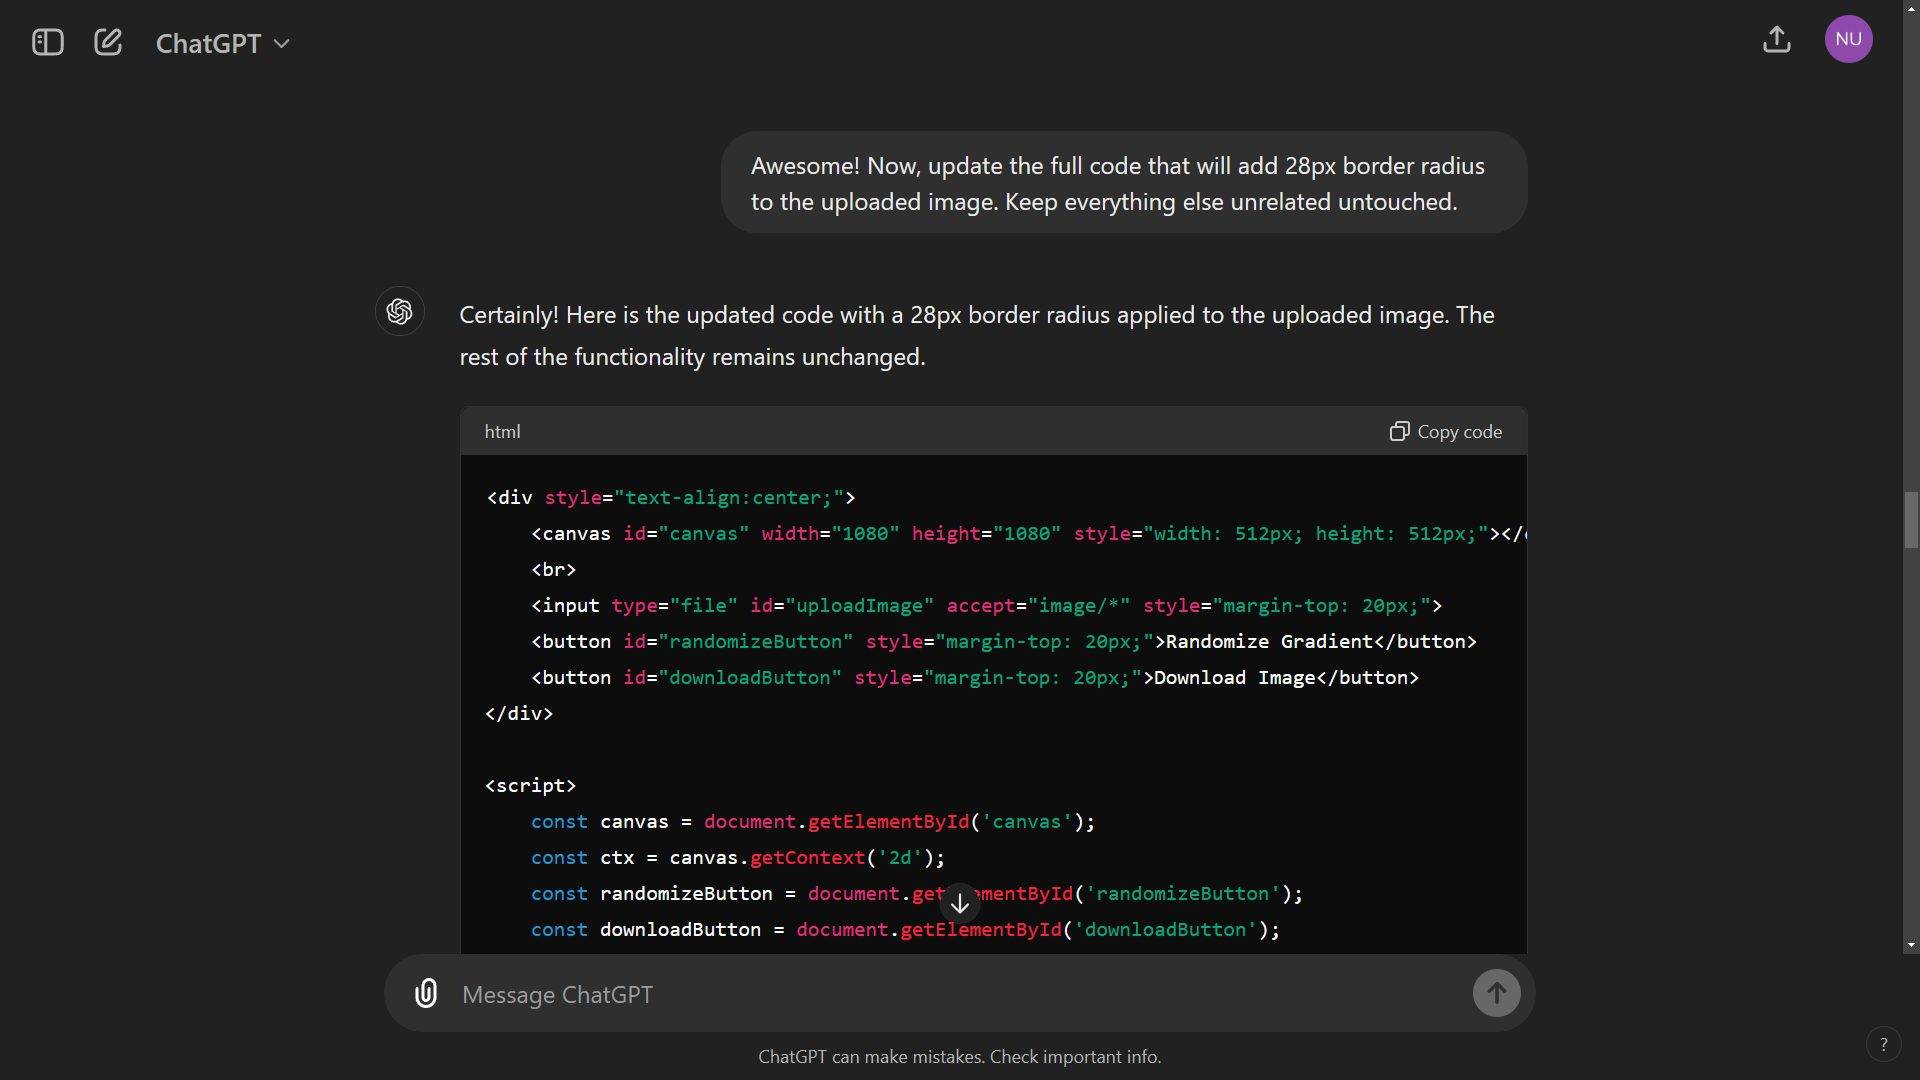The height and width of the screenshot is (1080, 1920).
Task: Open help via the question mark icon
Action: tap(1883, 1044)
